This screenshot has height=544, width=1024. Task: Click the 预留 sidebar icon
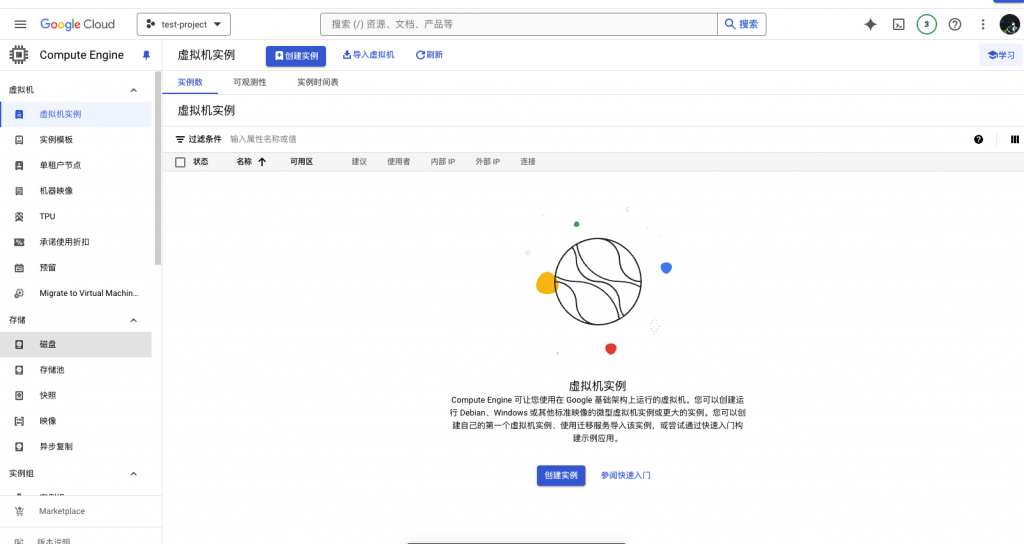point(19,268)
